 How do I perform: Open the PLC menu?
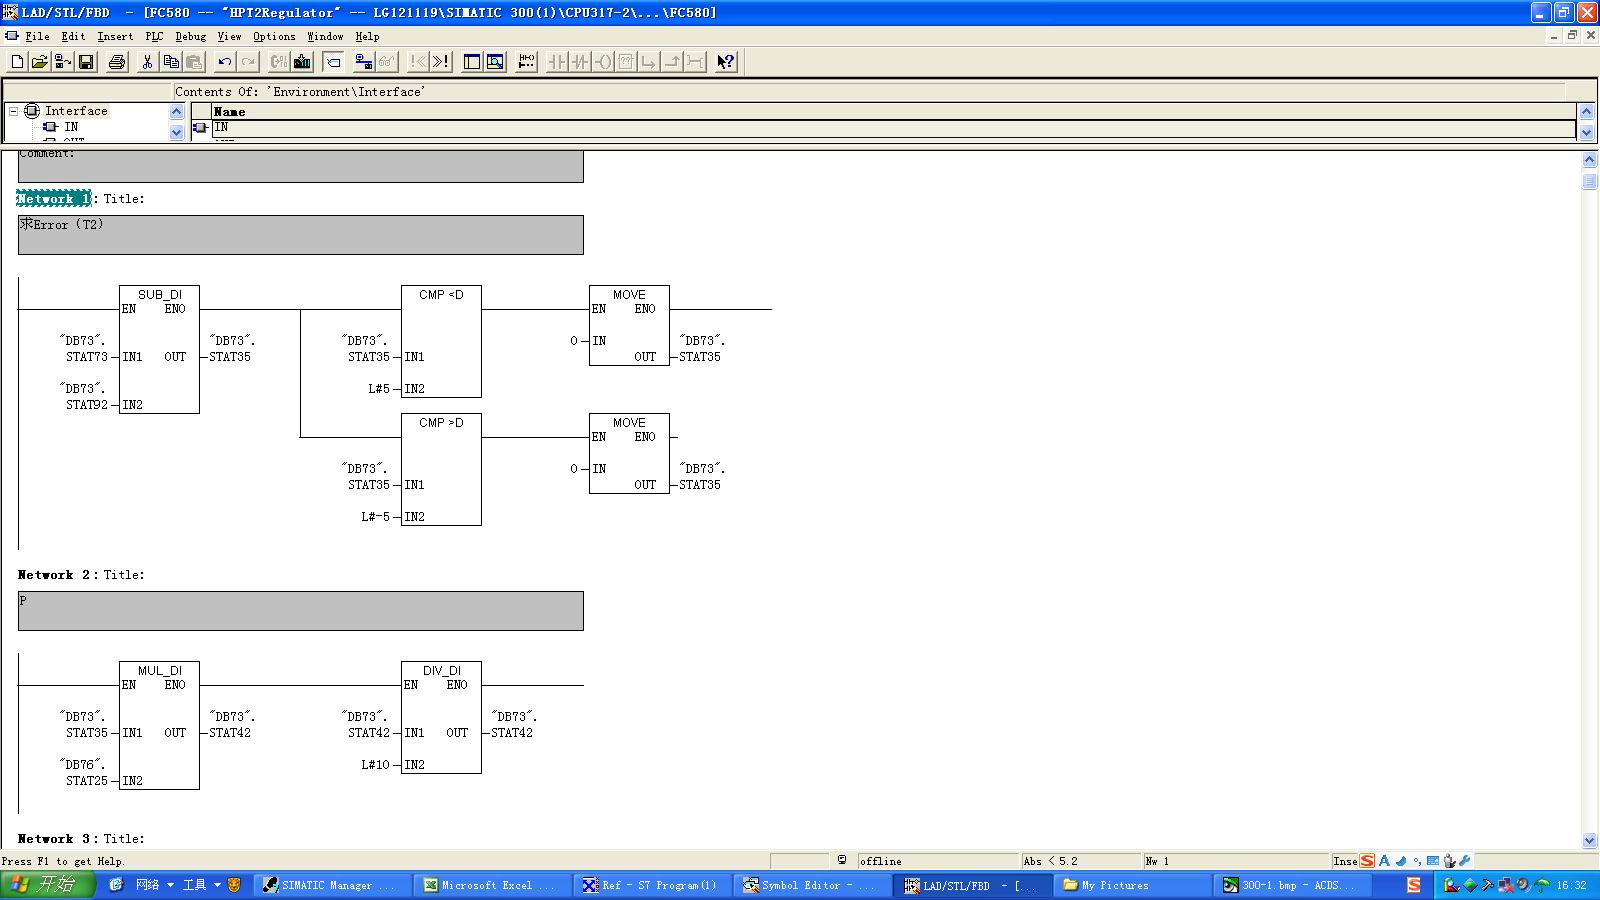[154, 36]
